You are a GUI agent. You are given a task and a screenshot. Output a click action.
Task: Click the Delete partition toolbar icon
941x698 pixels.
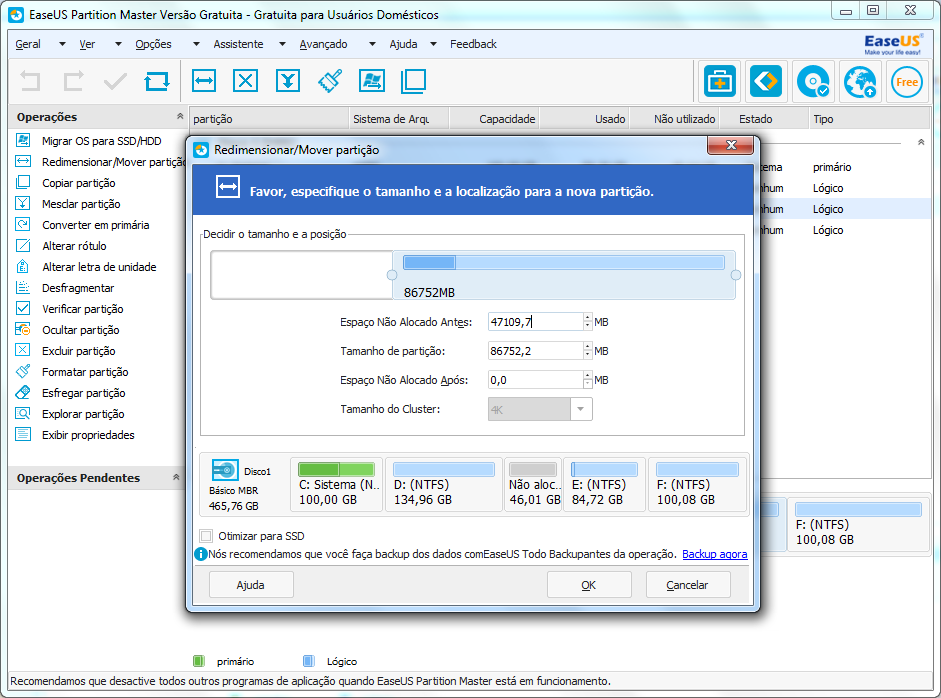(x=245, y=81)
